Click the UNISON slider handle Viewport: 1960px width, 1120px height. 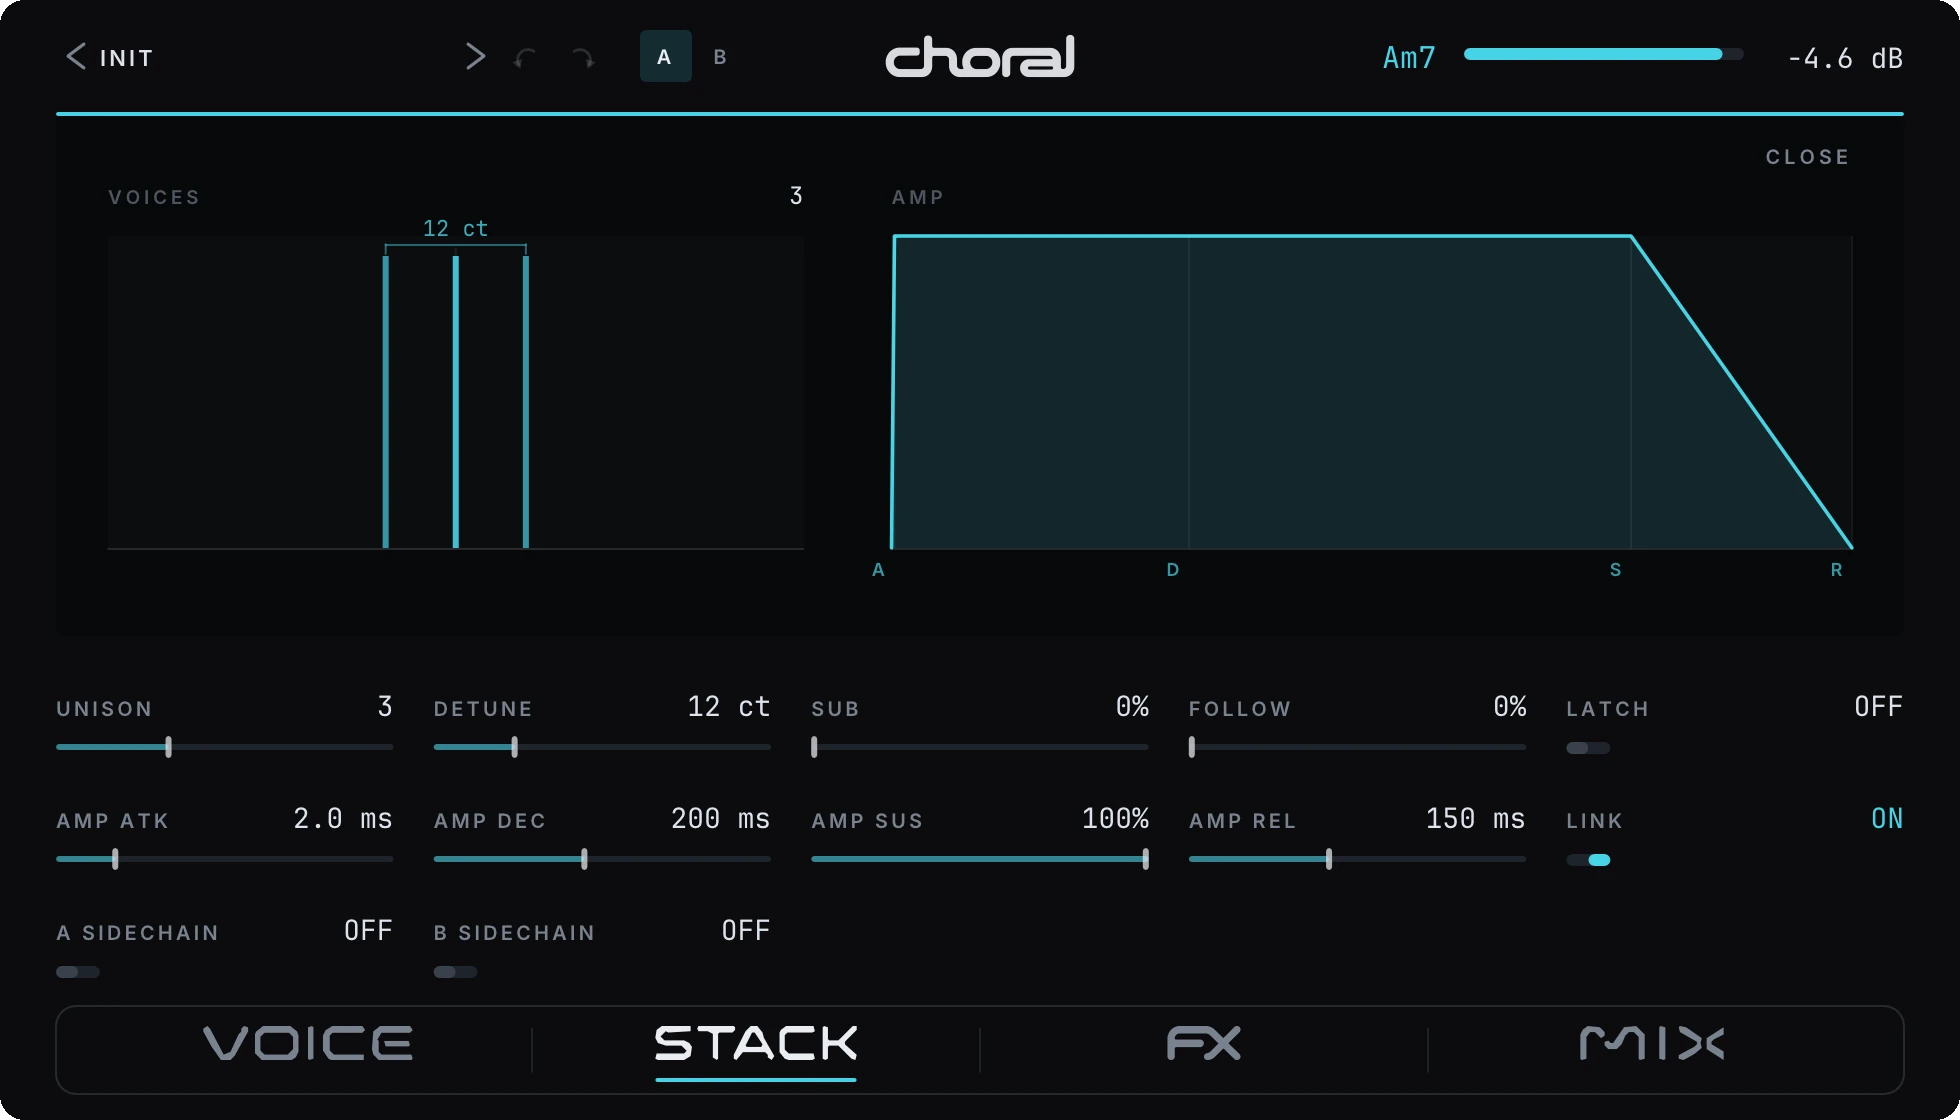[x=168, y=747]
